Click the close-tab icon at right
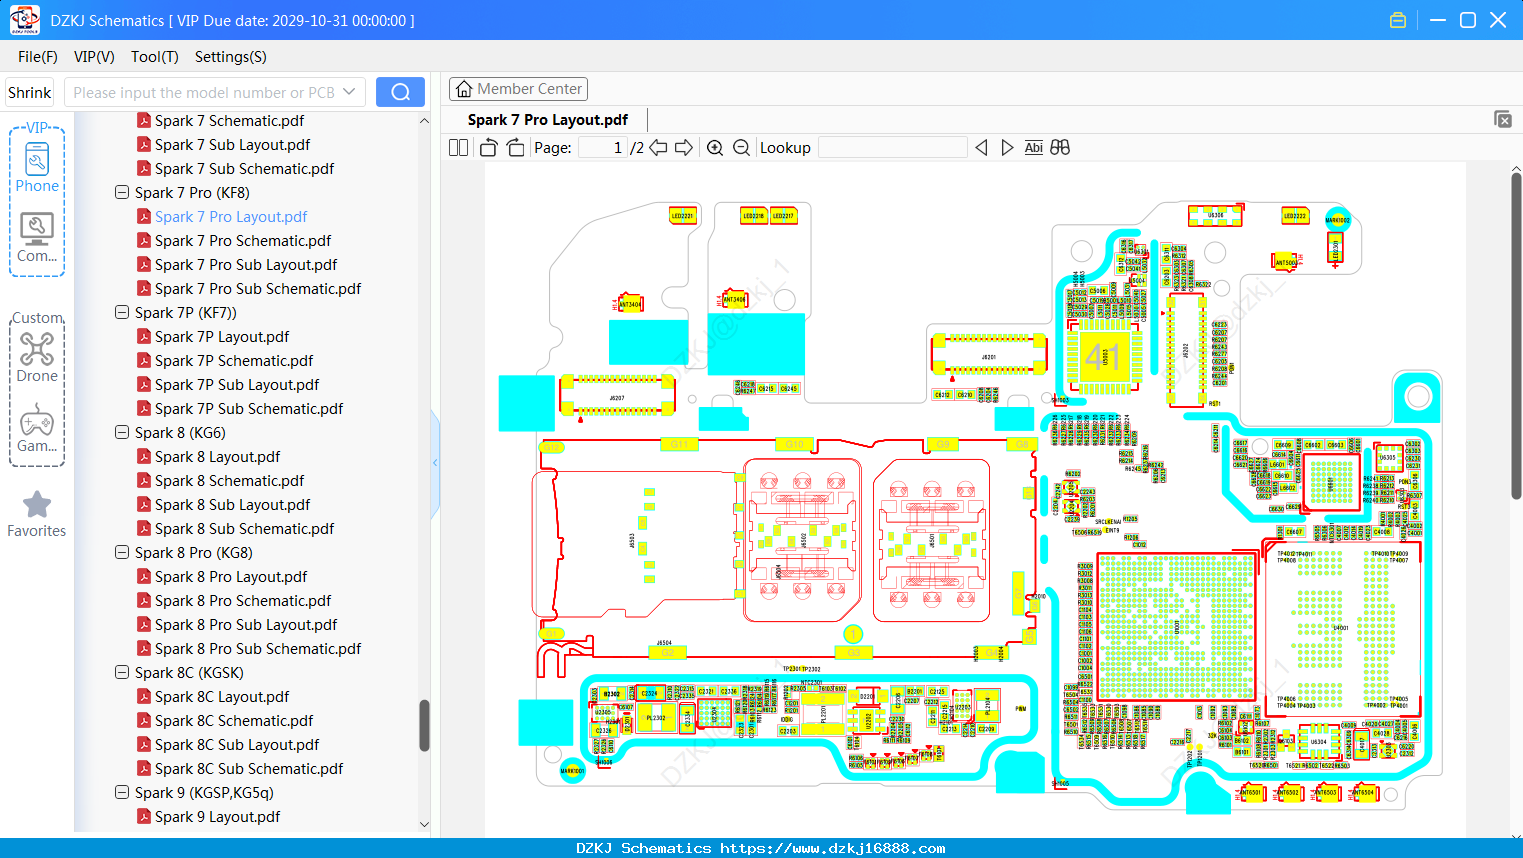 coord(1503,119)
